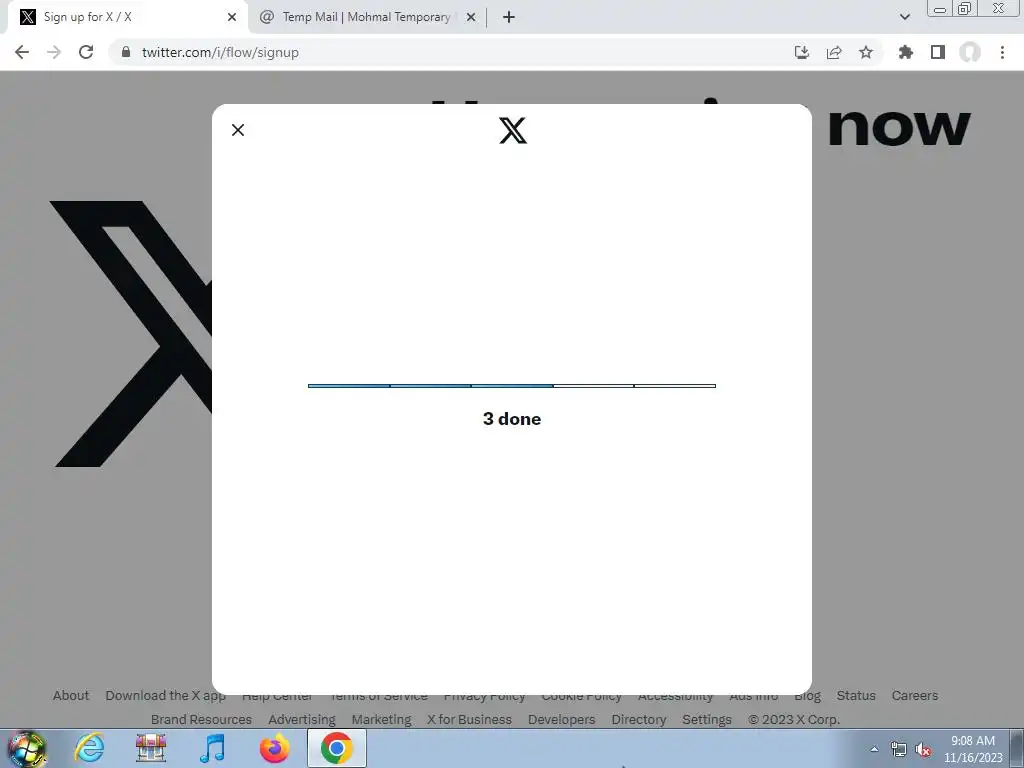Restore down the Chrome window
1024x768 pixels.
pos(965,8)
